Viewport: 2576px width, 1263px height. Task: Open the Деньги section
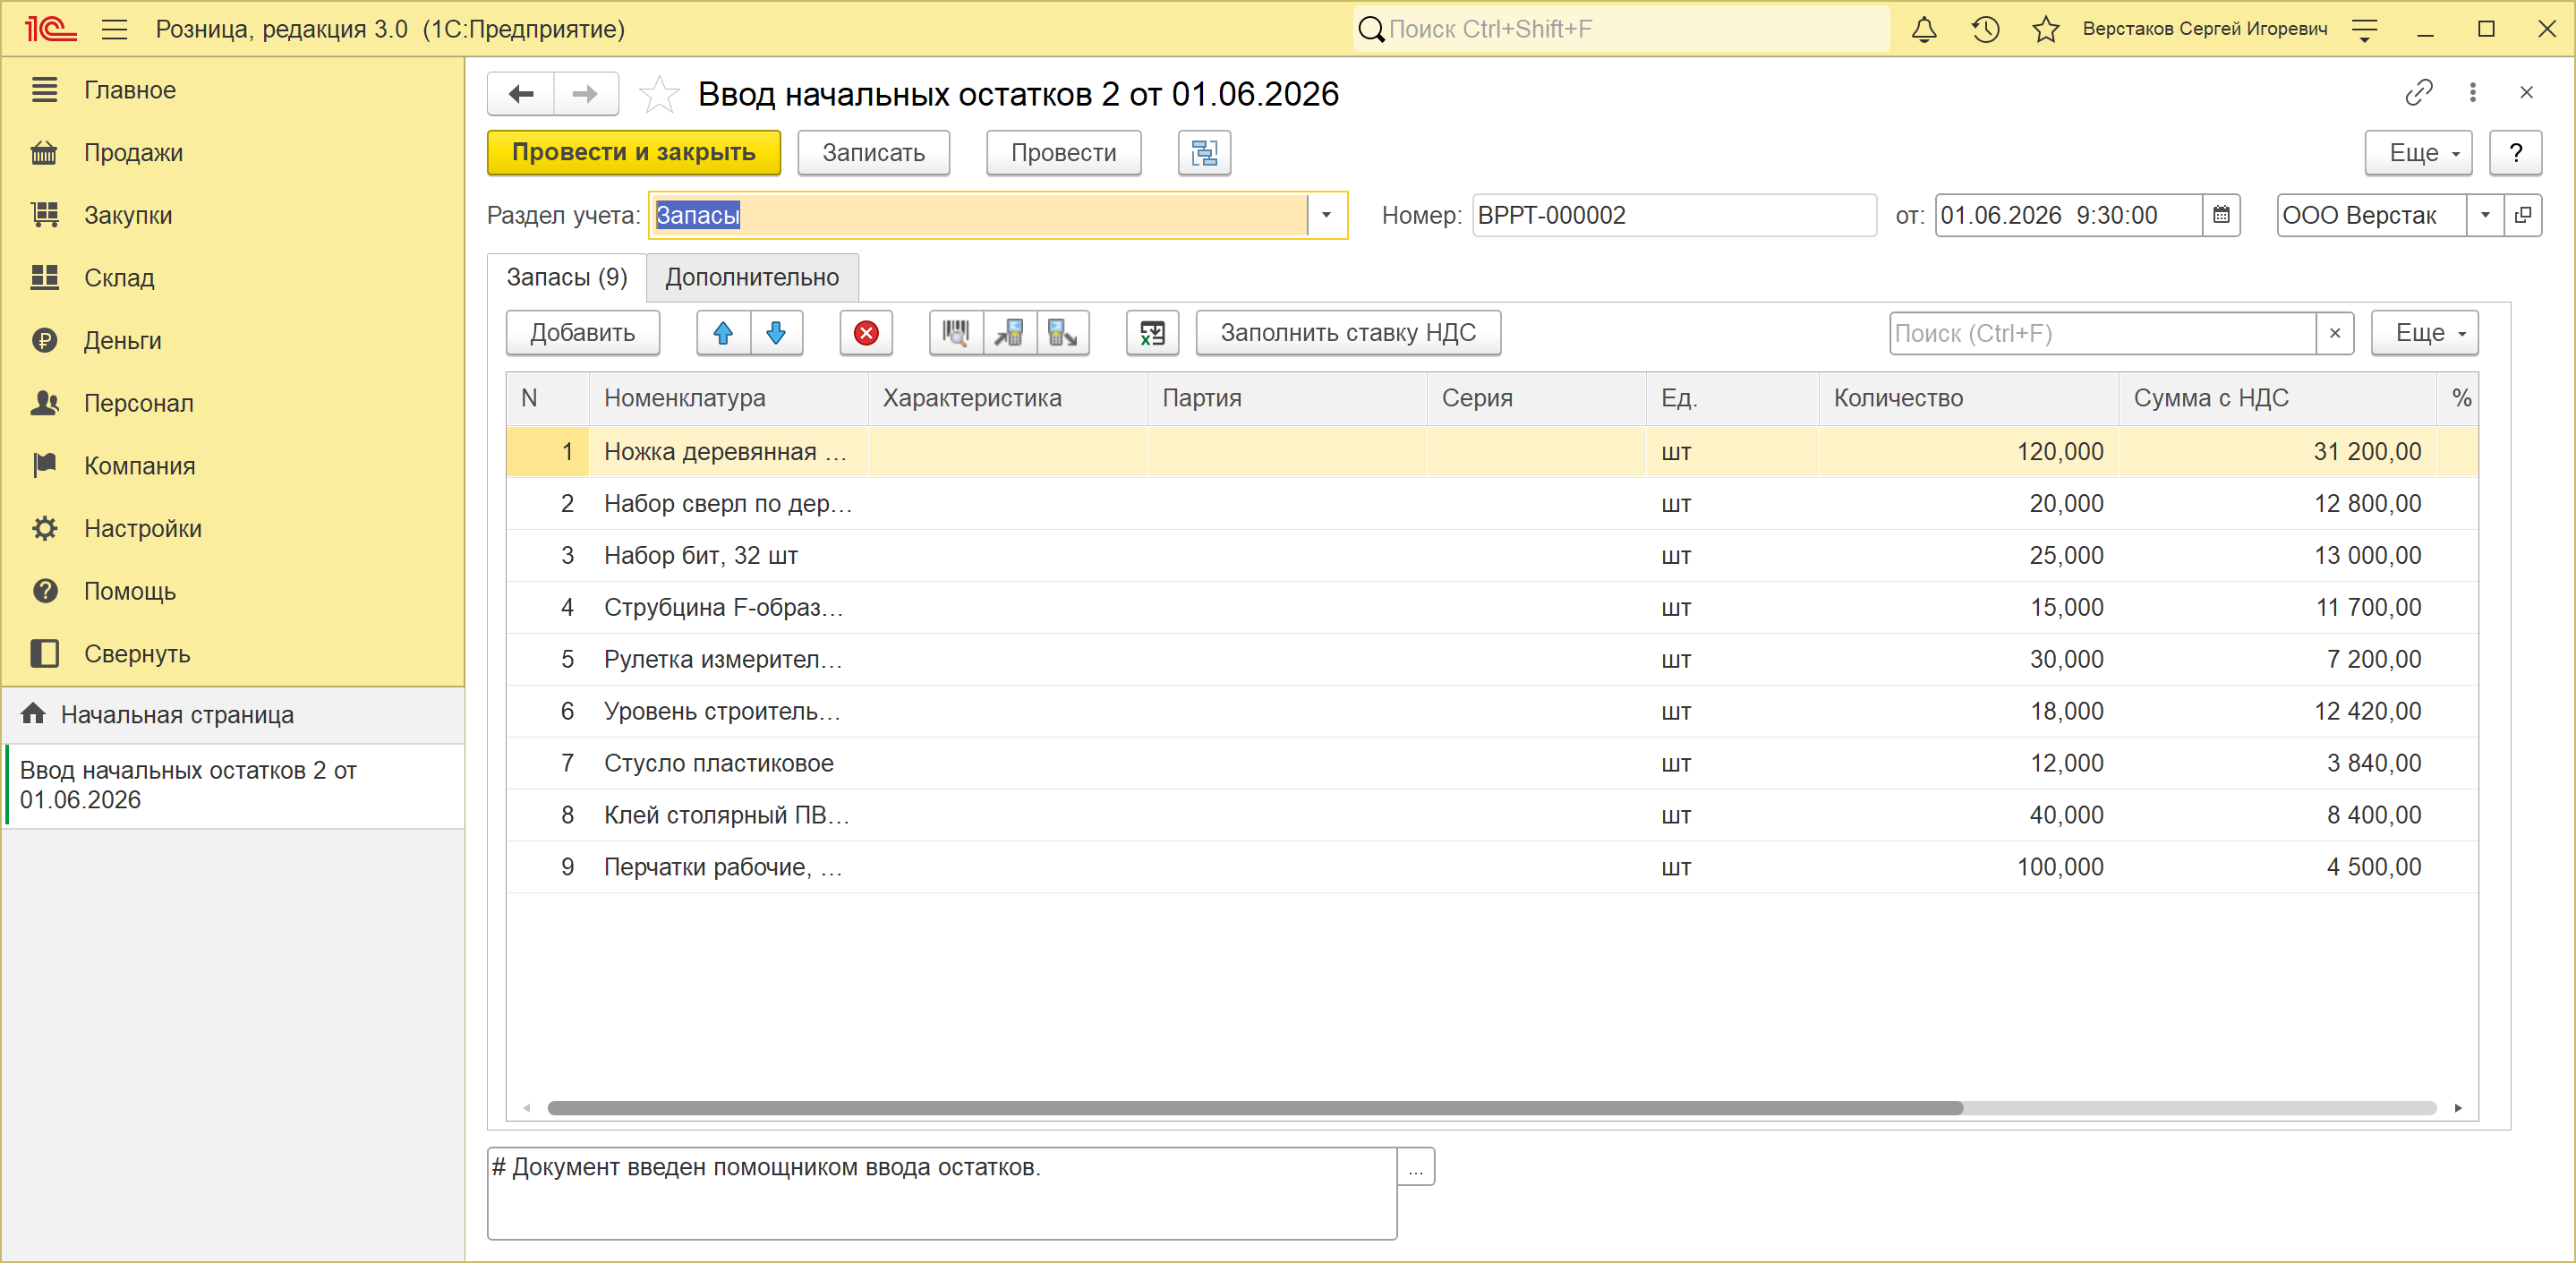point(122,341)
